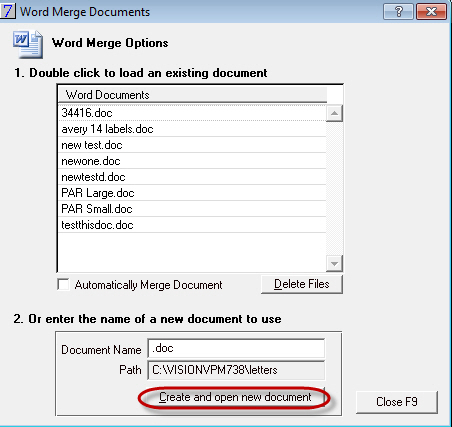Select new test.doc in list

pos(192,145)
